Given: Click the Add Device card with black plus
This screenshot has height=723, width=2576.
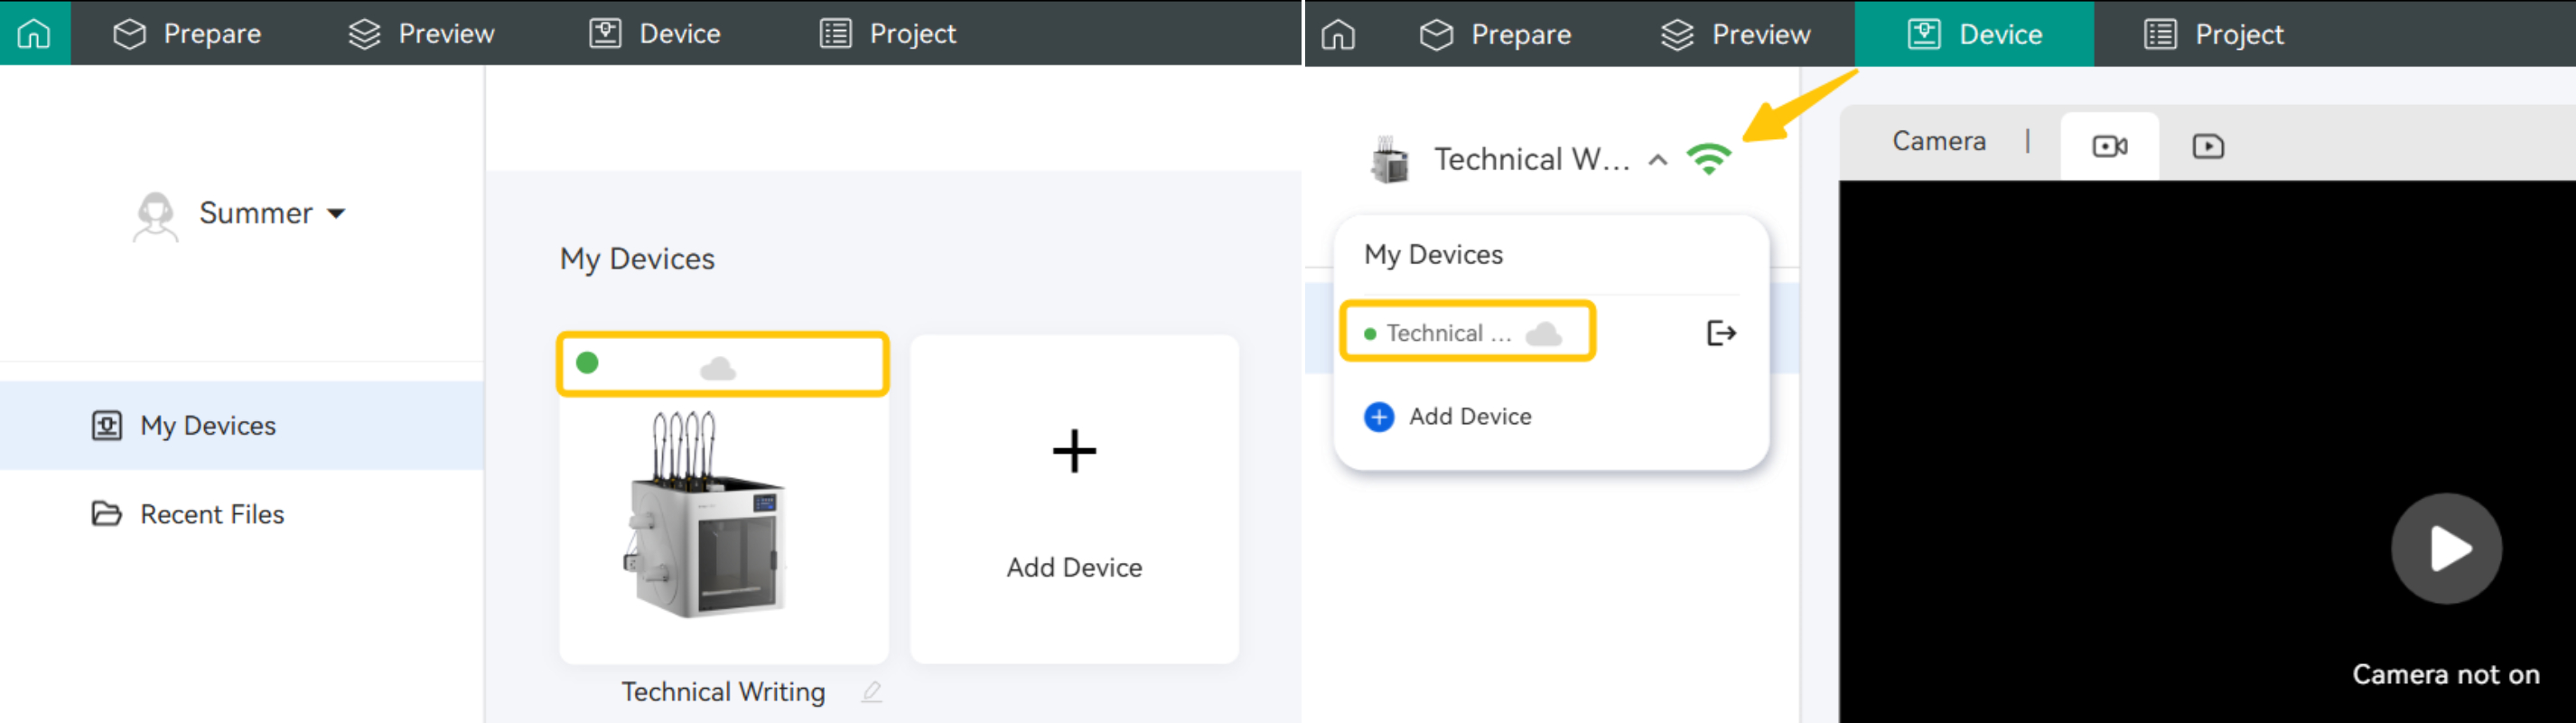Looking at the screenshot, I should point(1074,498).
